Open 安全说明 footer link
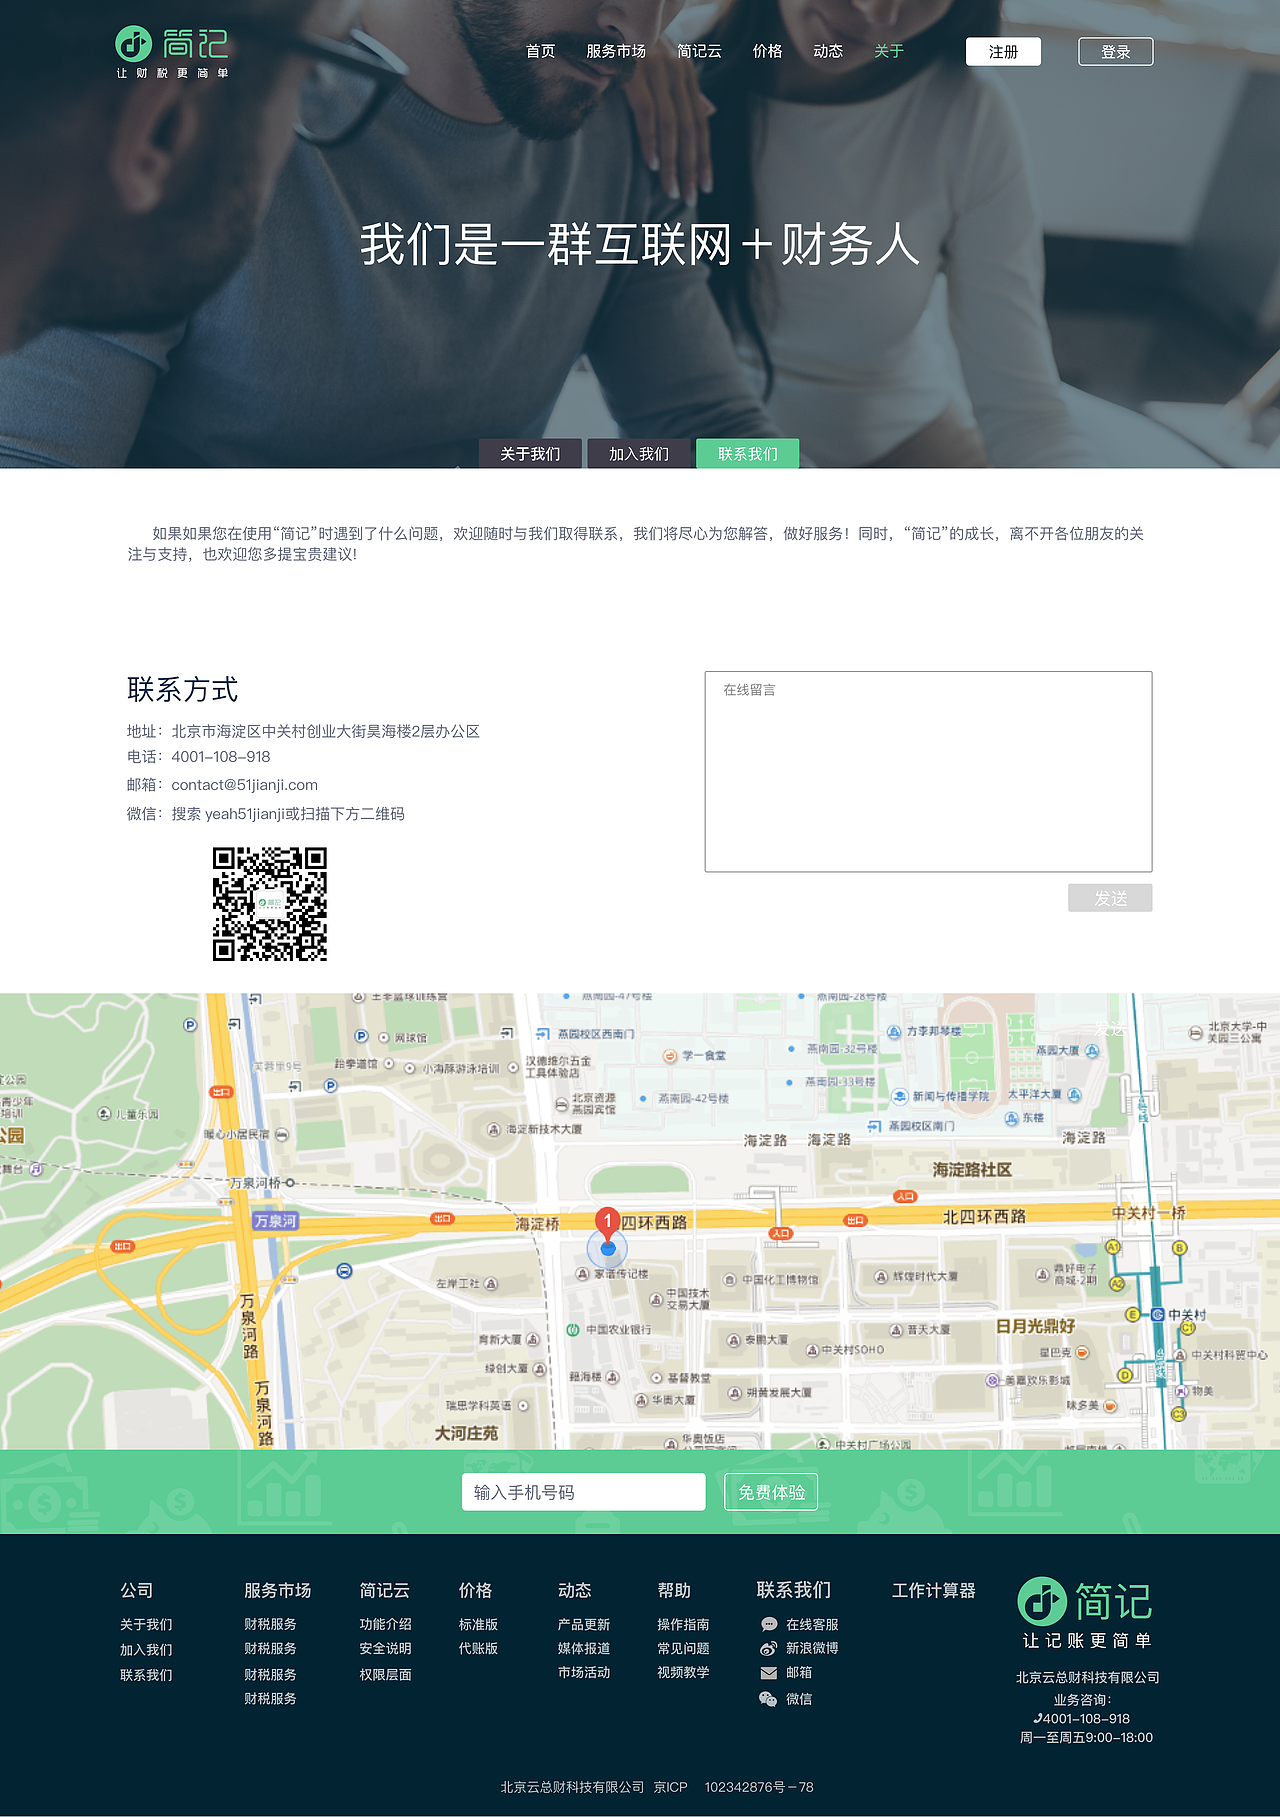The image size is (1280, 1817). (385, 1648)
